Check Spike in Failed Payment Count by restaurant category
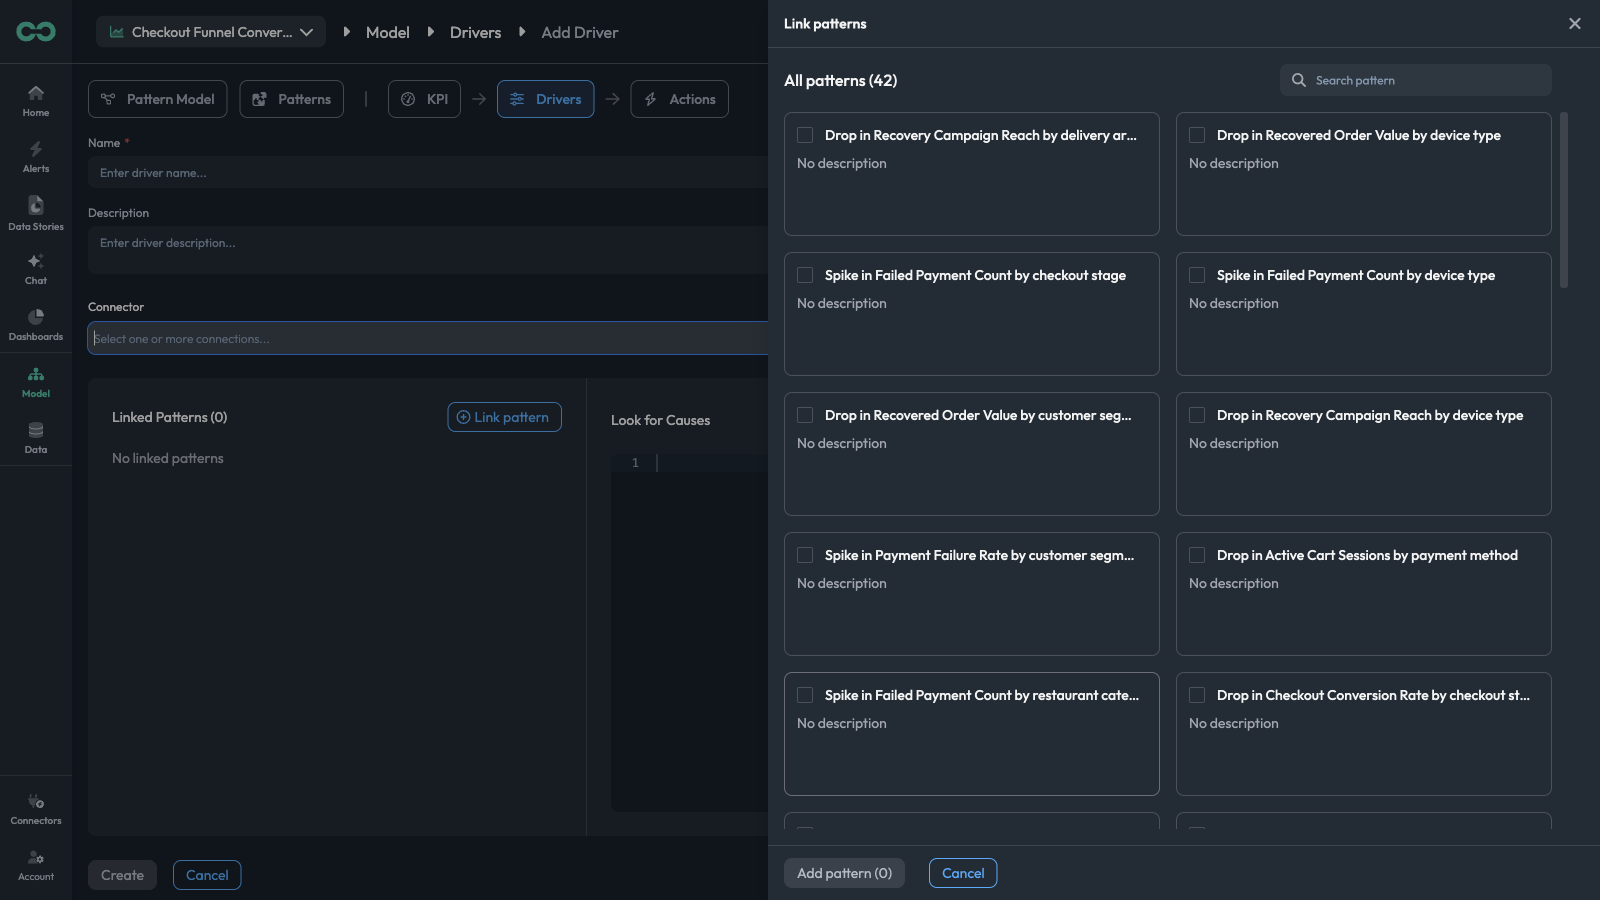Image resolution: width=1600 pixels, height=900 pixels. (x=805, y=695)
